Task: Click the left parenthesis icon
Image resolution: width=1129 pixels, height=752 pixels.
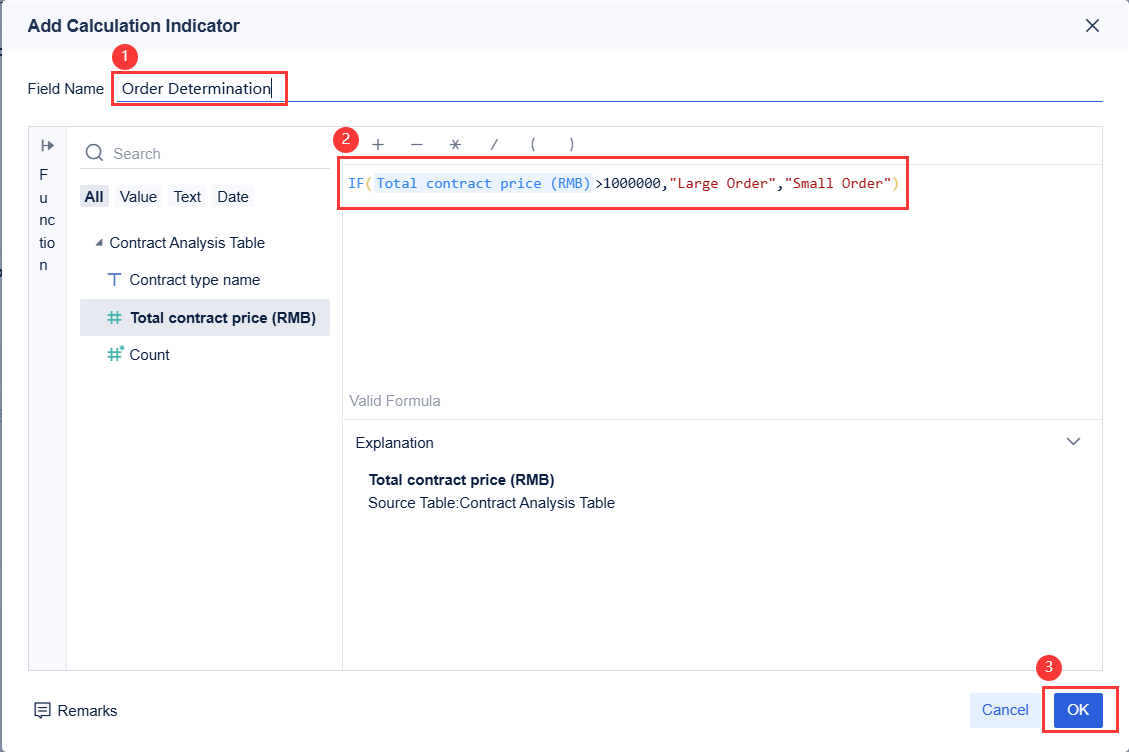Action: (532, 144)
